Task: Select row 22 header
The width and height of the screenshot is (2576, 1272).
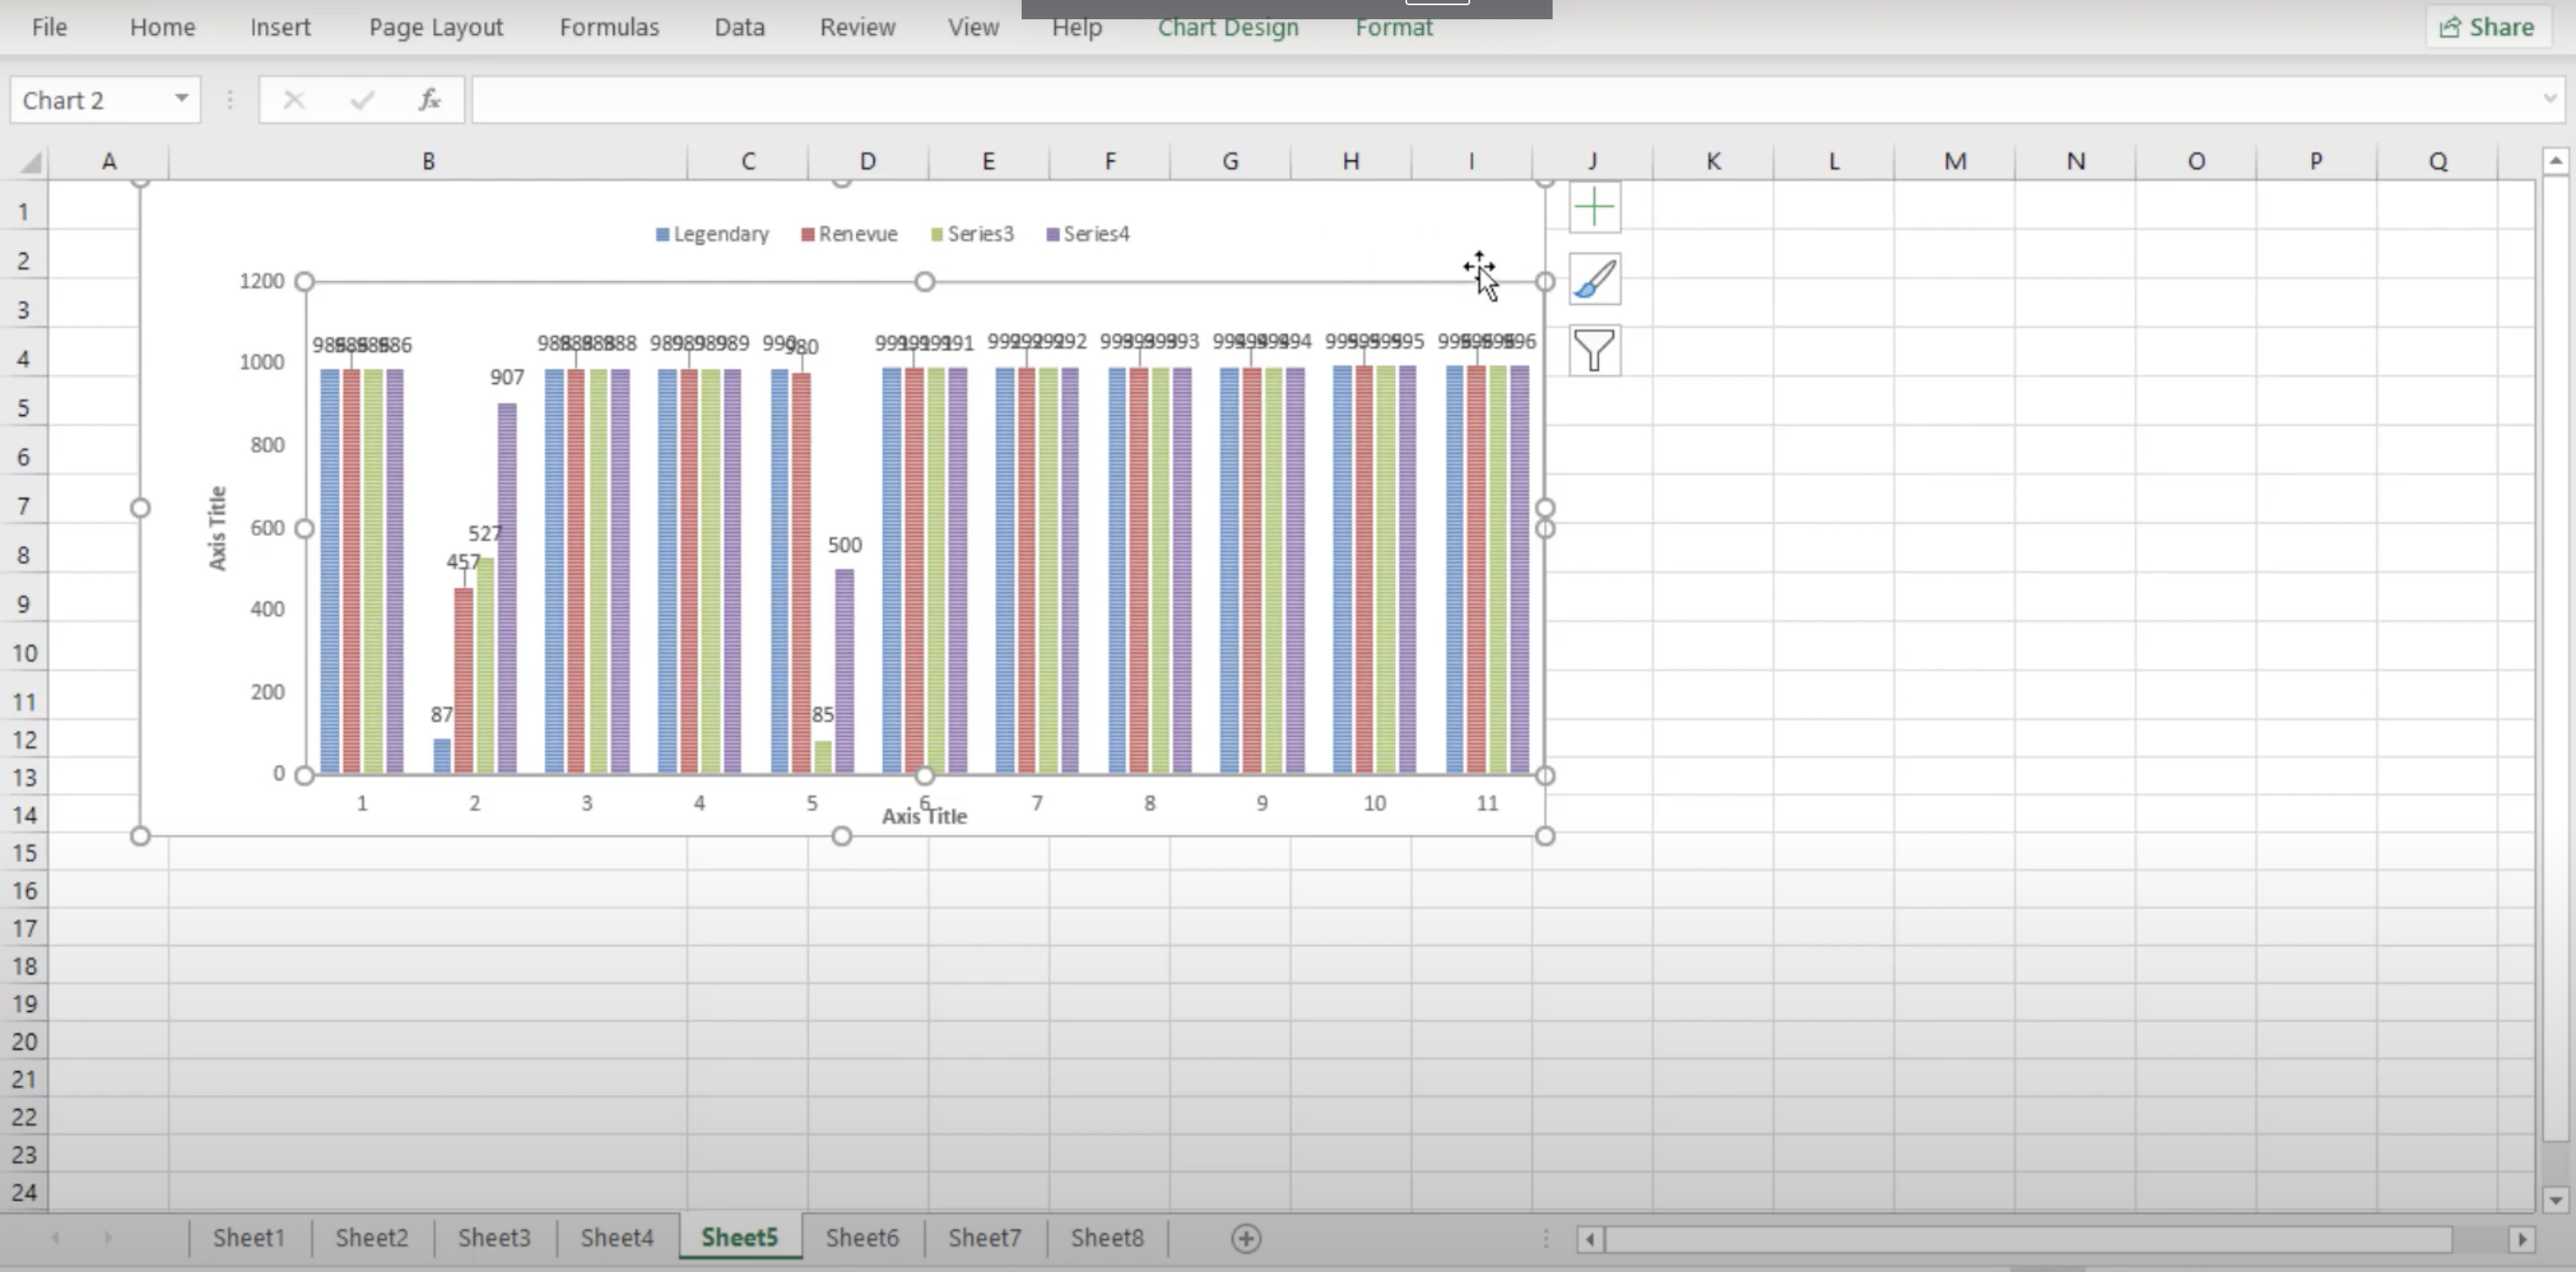Action: (24, 1117)
